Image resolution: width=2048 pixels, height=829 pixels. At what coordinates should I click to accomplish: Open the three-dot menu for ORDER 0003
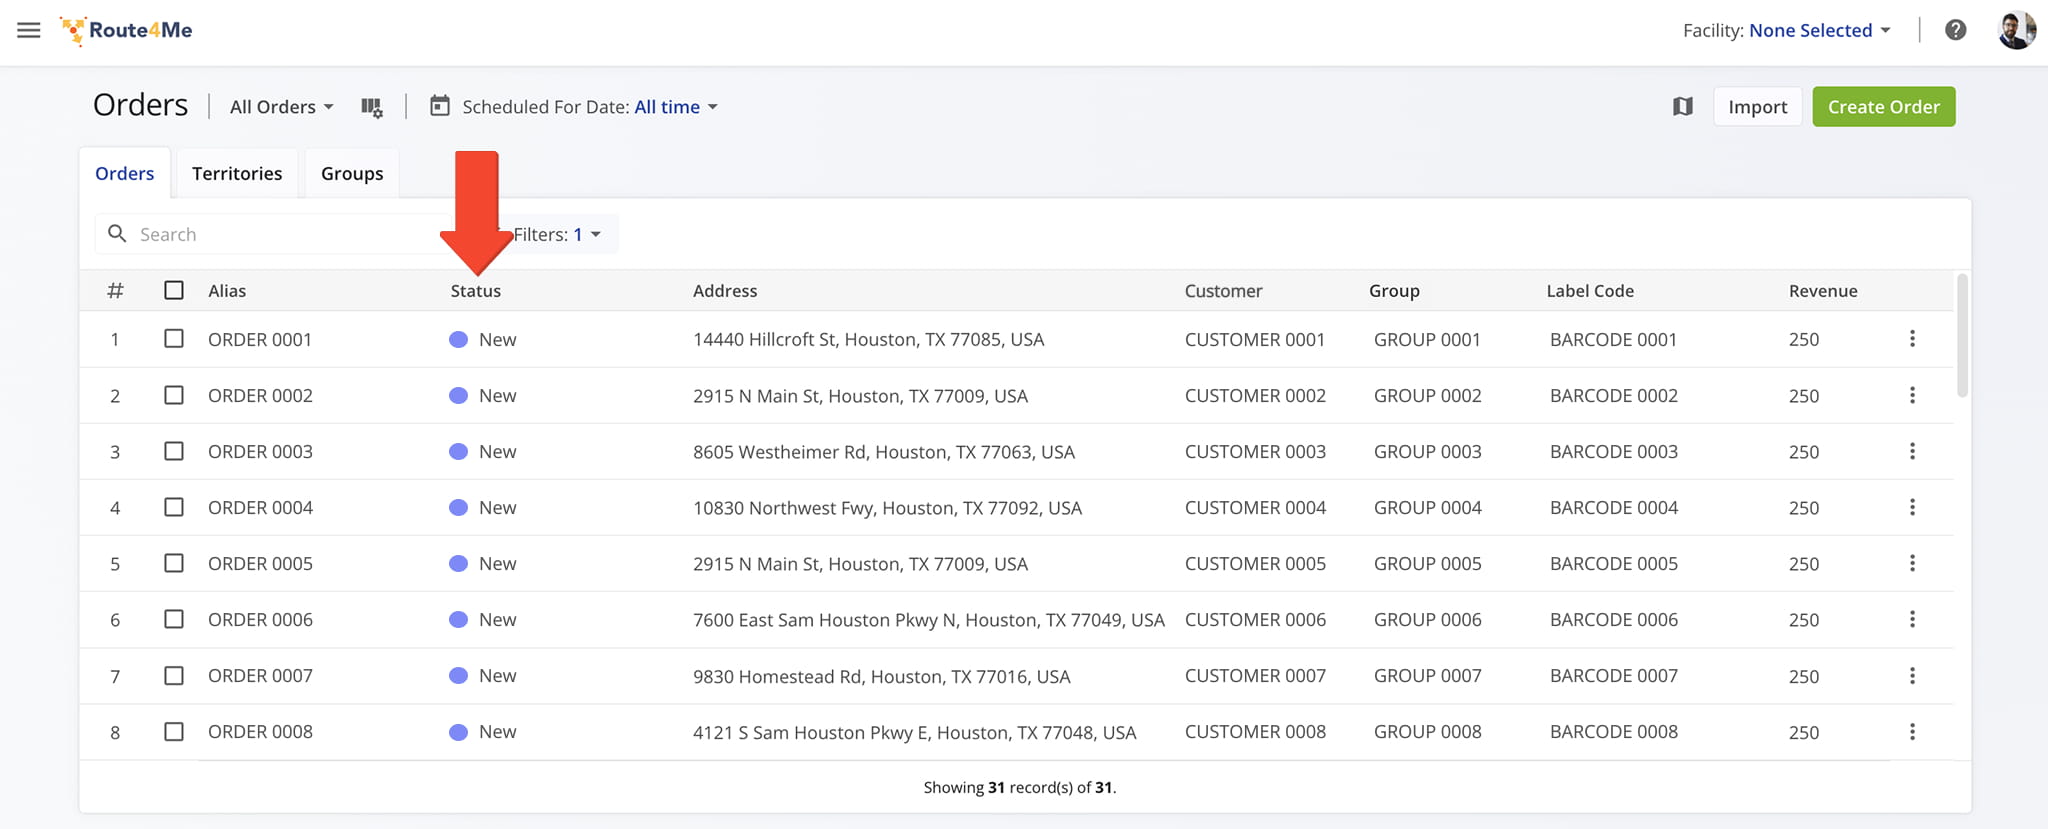tap(1912, 451)
